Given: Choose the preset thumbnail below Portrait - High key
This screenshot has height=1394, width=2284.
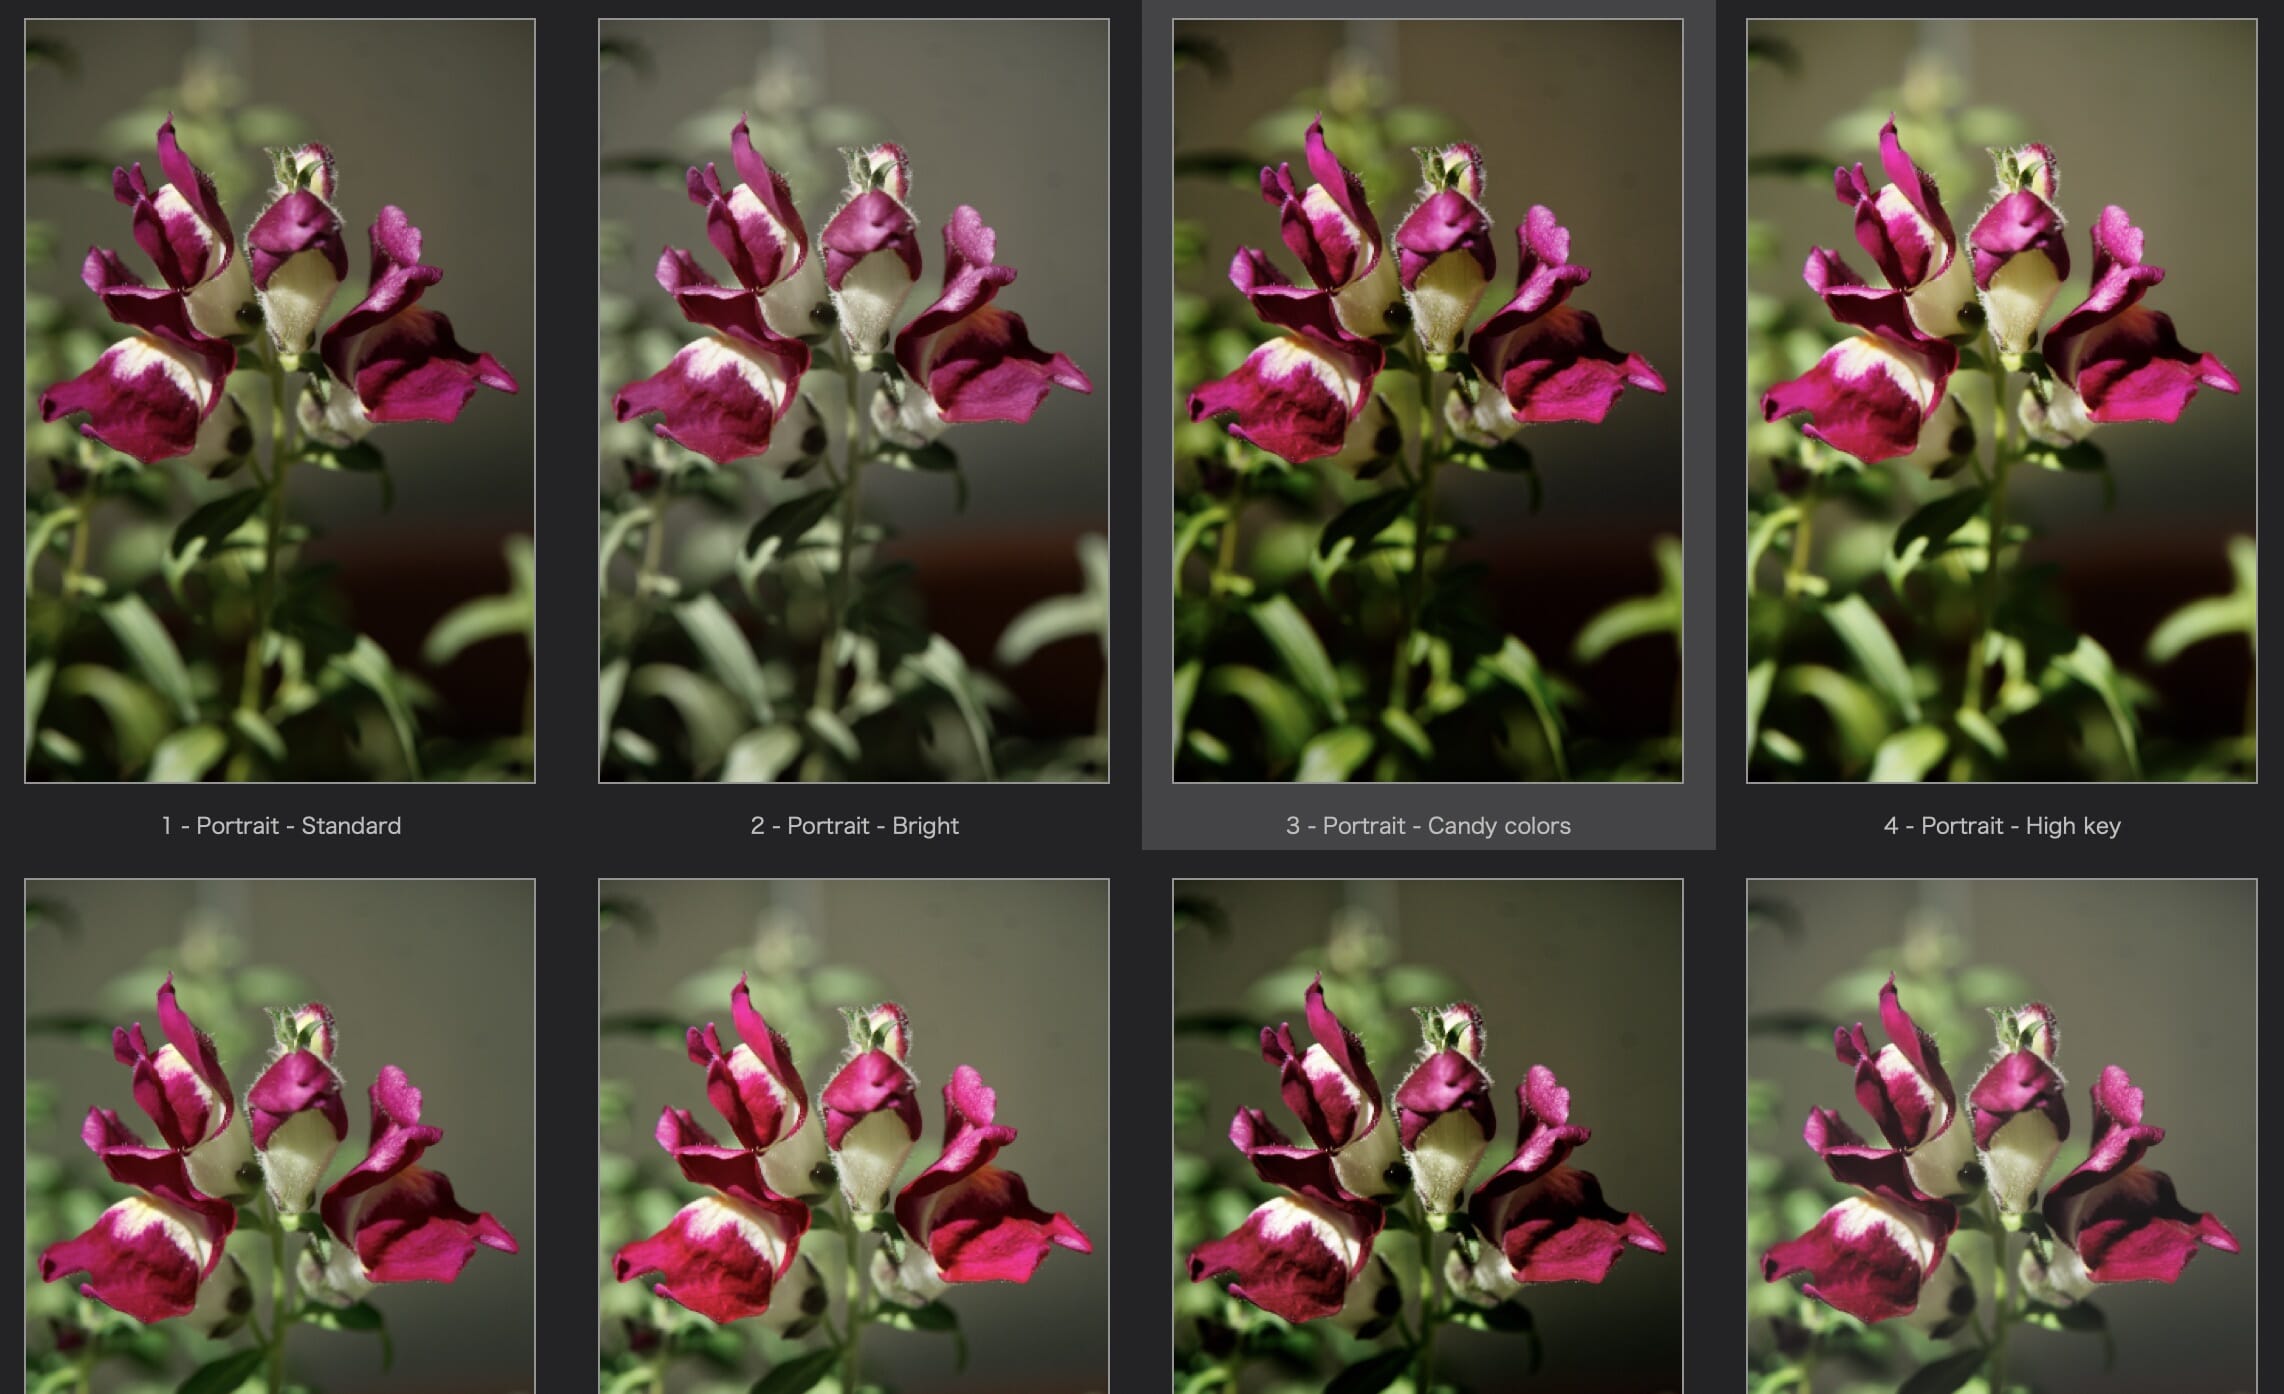Looking at the screenshot, I should pyautogui.click(x=2002, y=1136).
